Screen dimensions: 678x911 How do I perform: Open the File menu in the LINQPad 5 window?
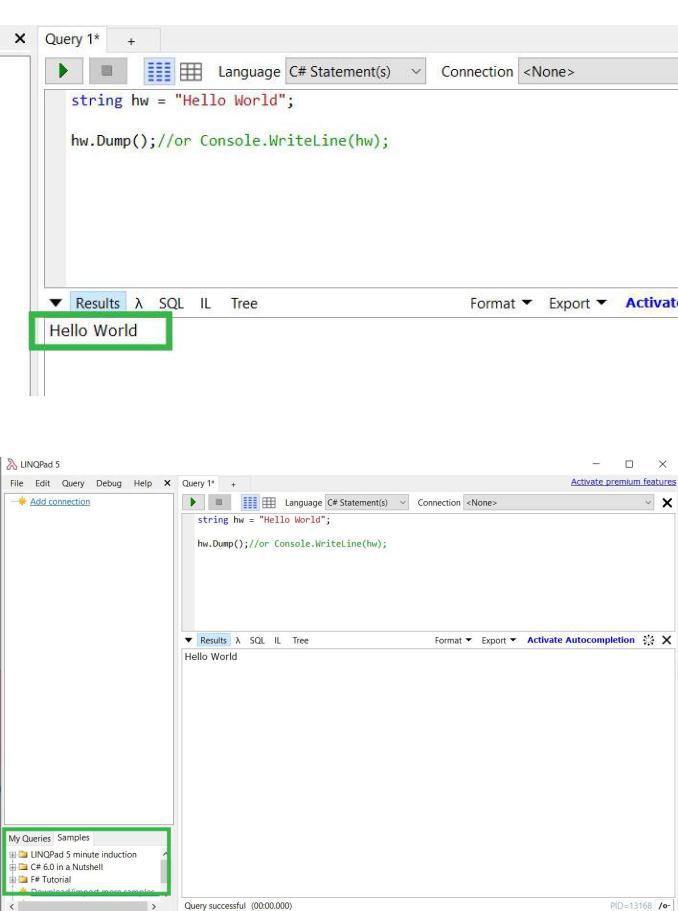(x=17, y=483)
